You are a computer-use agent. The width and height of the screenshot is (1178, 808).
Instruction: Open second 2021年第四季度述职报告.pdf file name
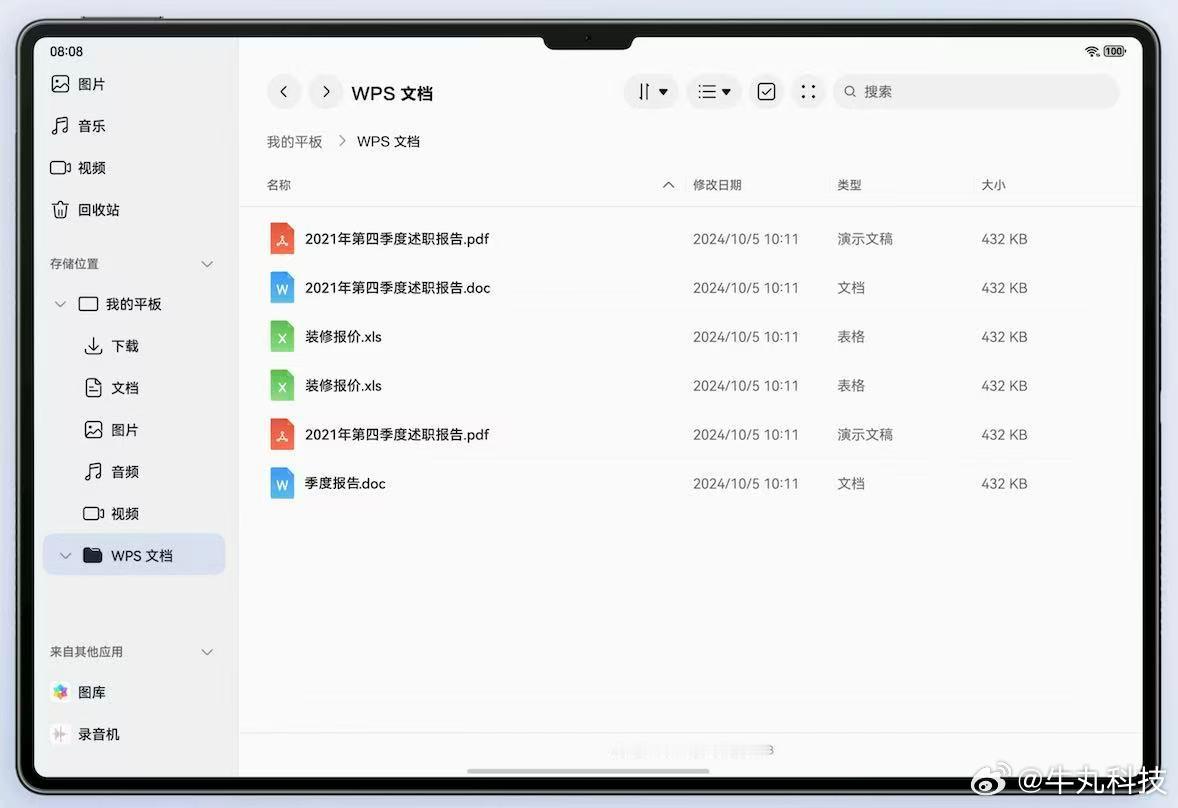397,434
